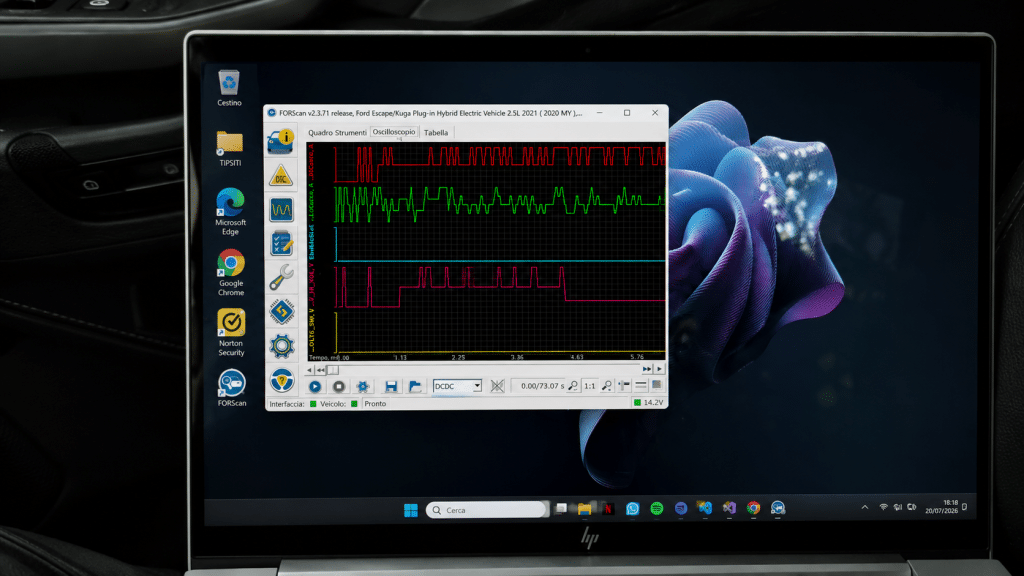Switch to FORScan from the taskbar
1024x576 pixels.
(777, 508)
